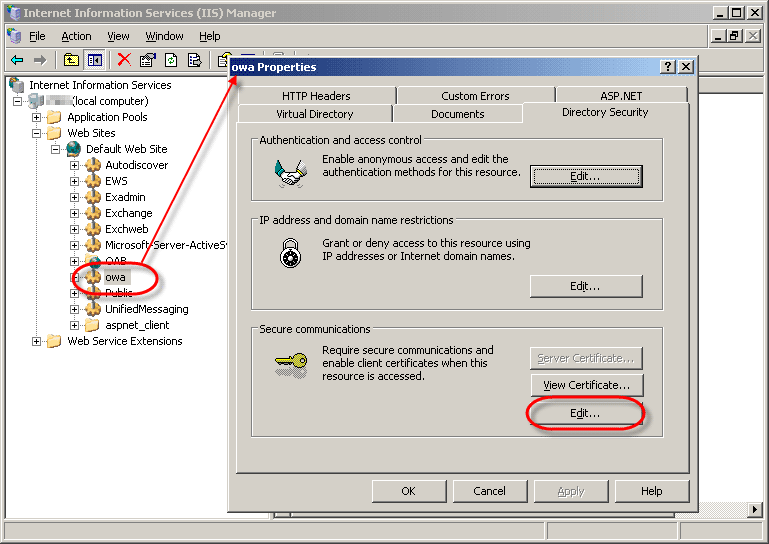769x544 pixels.
Task: Switch to the Documents tab
Action: coord(458,114)
